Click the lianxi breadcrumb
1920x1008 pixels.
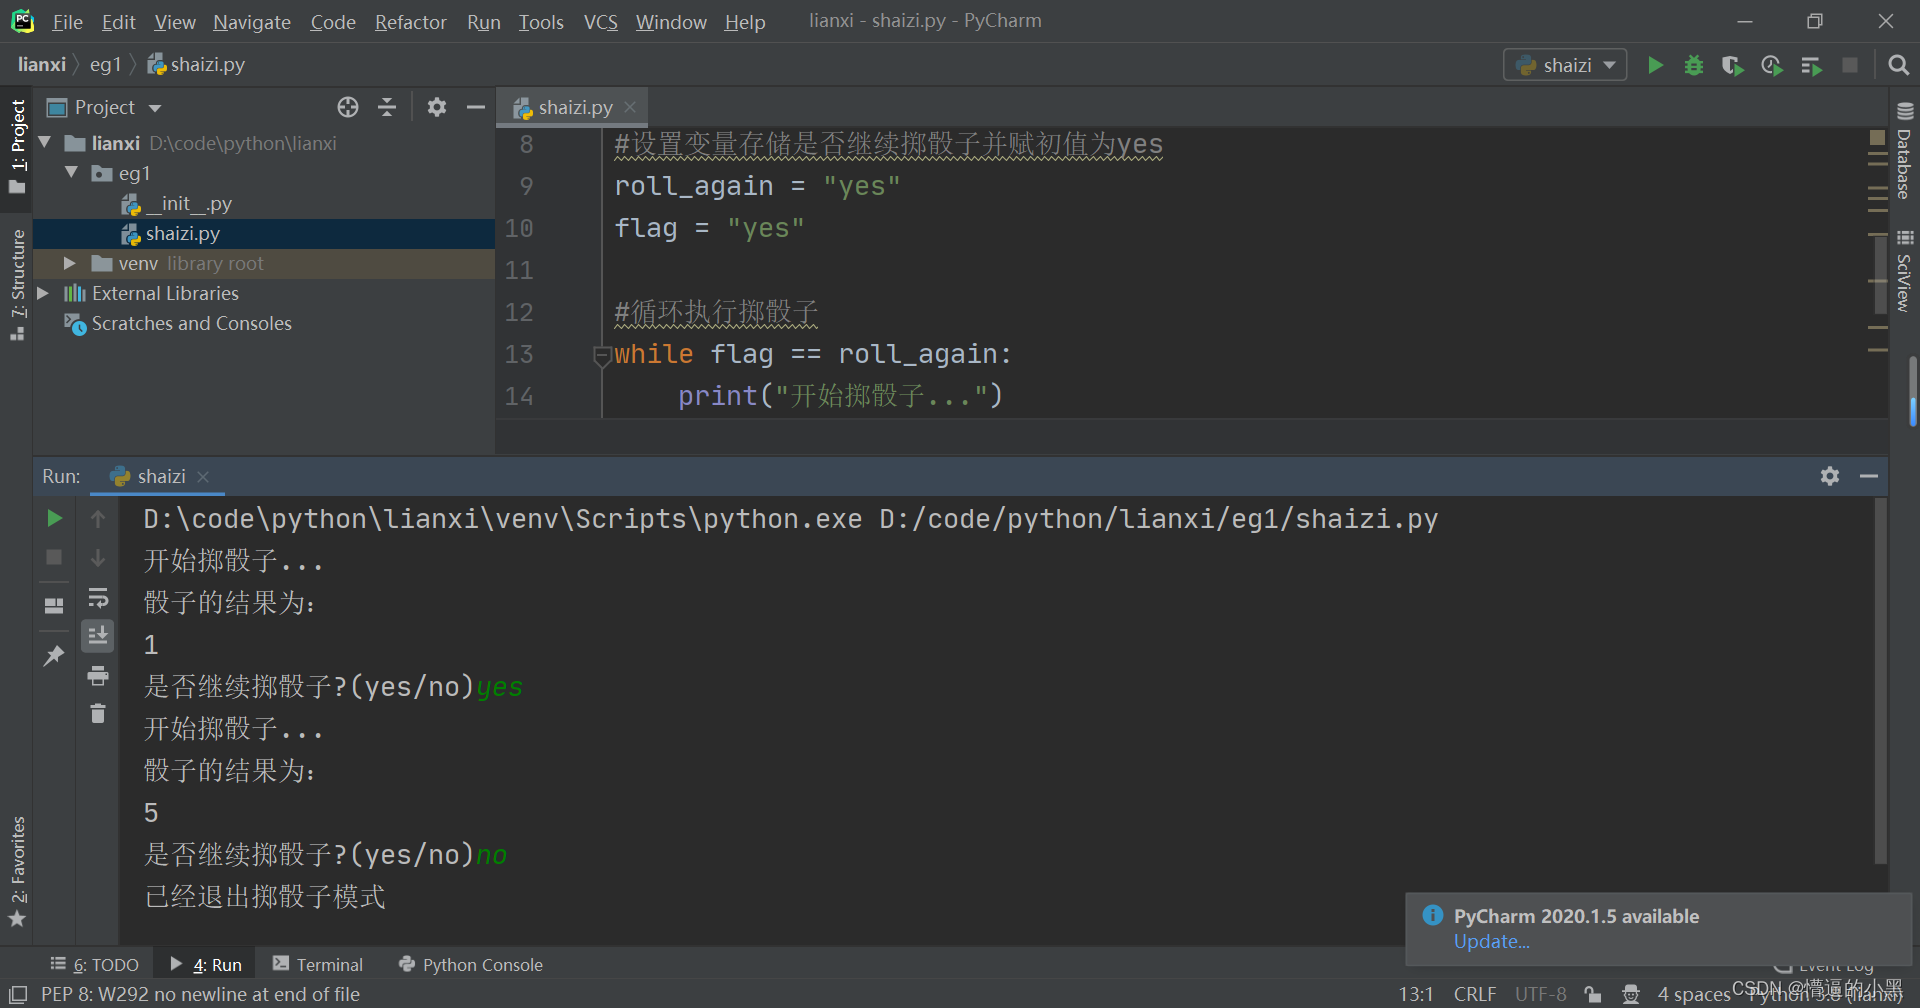41,64
